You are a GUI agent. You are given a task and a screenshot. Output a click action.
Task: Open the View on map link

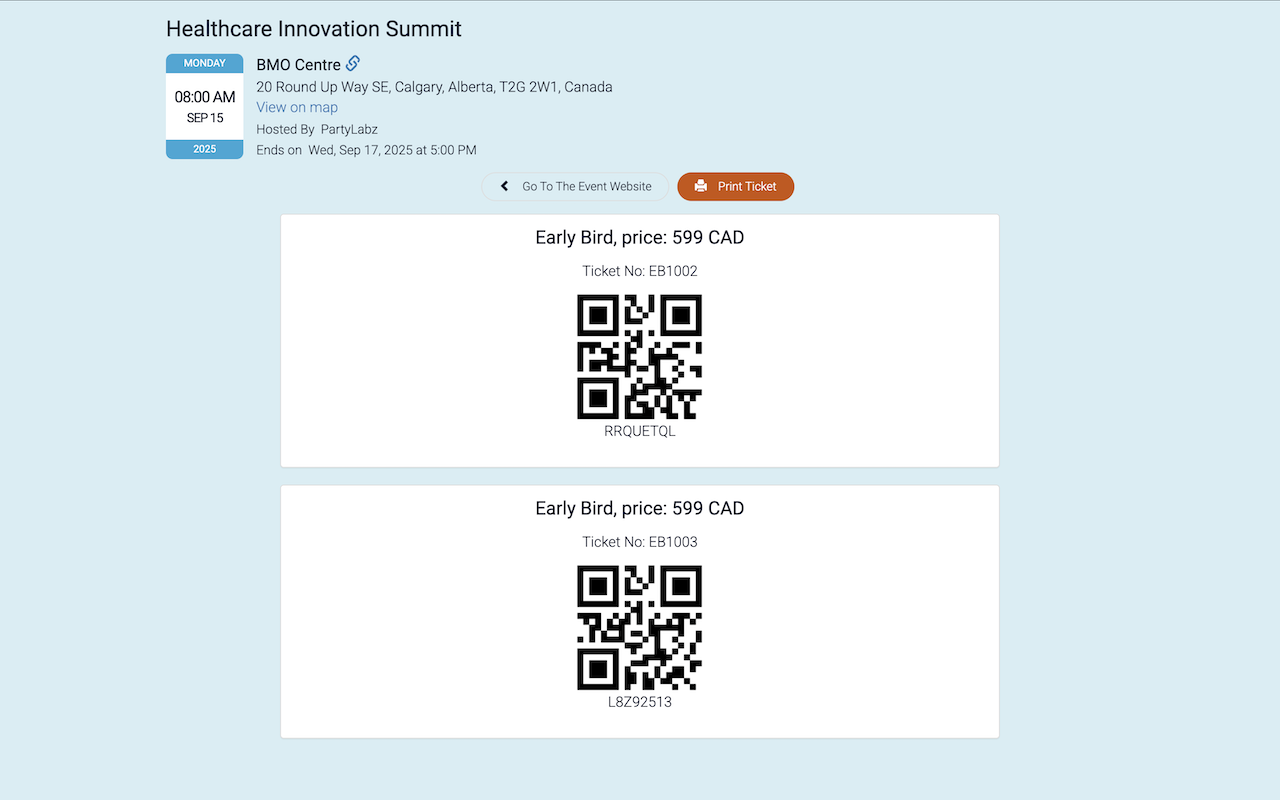click(297, 107)
